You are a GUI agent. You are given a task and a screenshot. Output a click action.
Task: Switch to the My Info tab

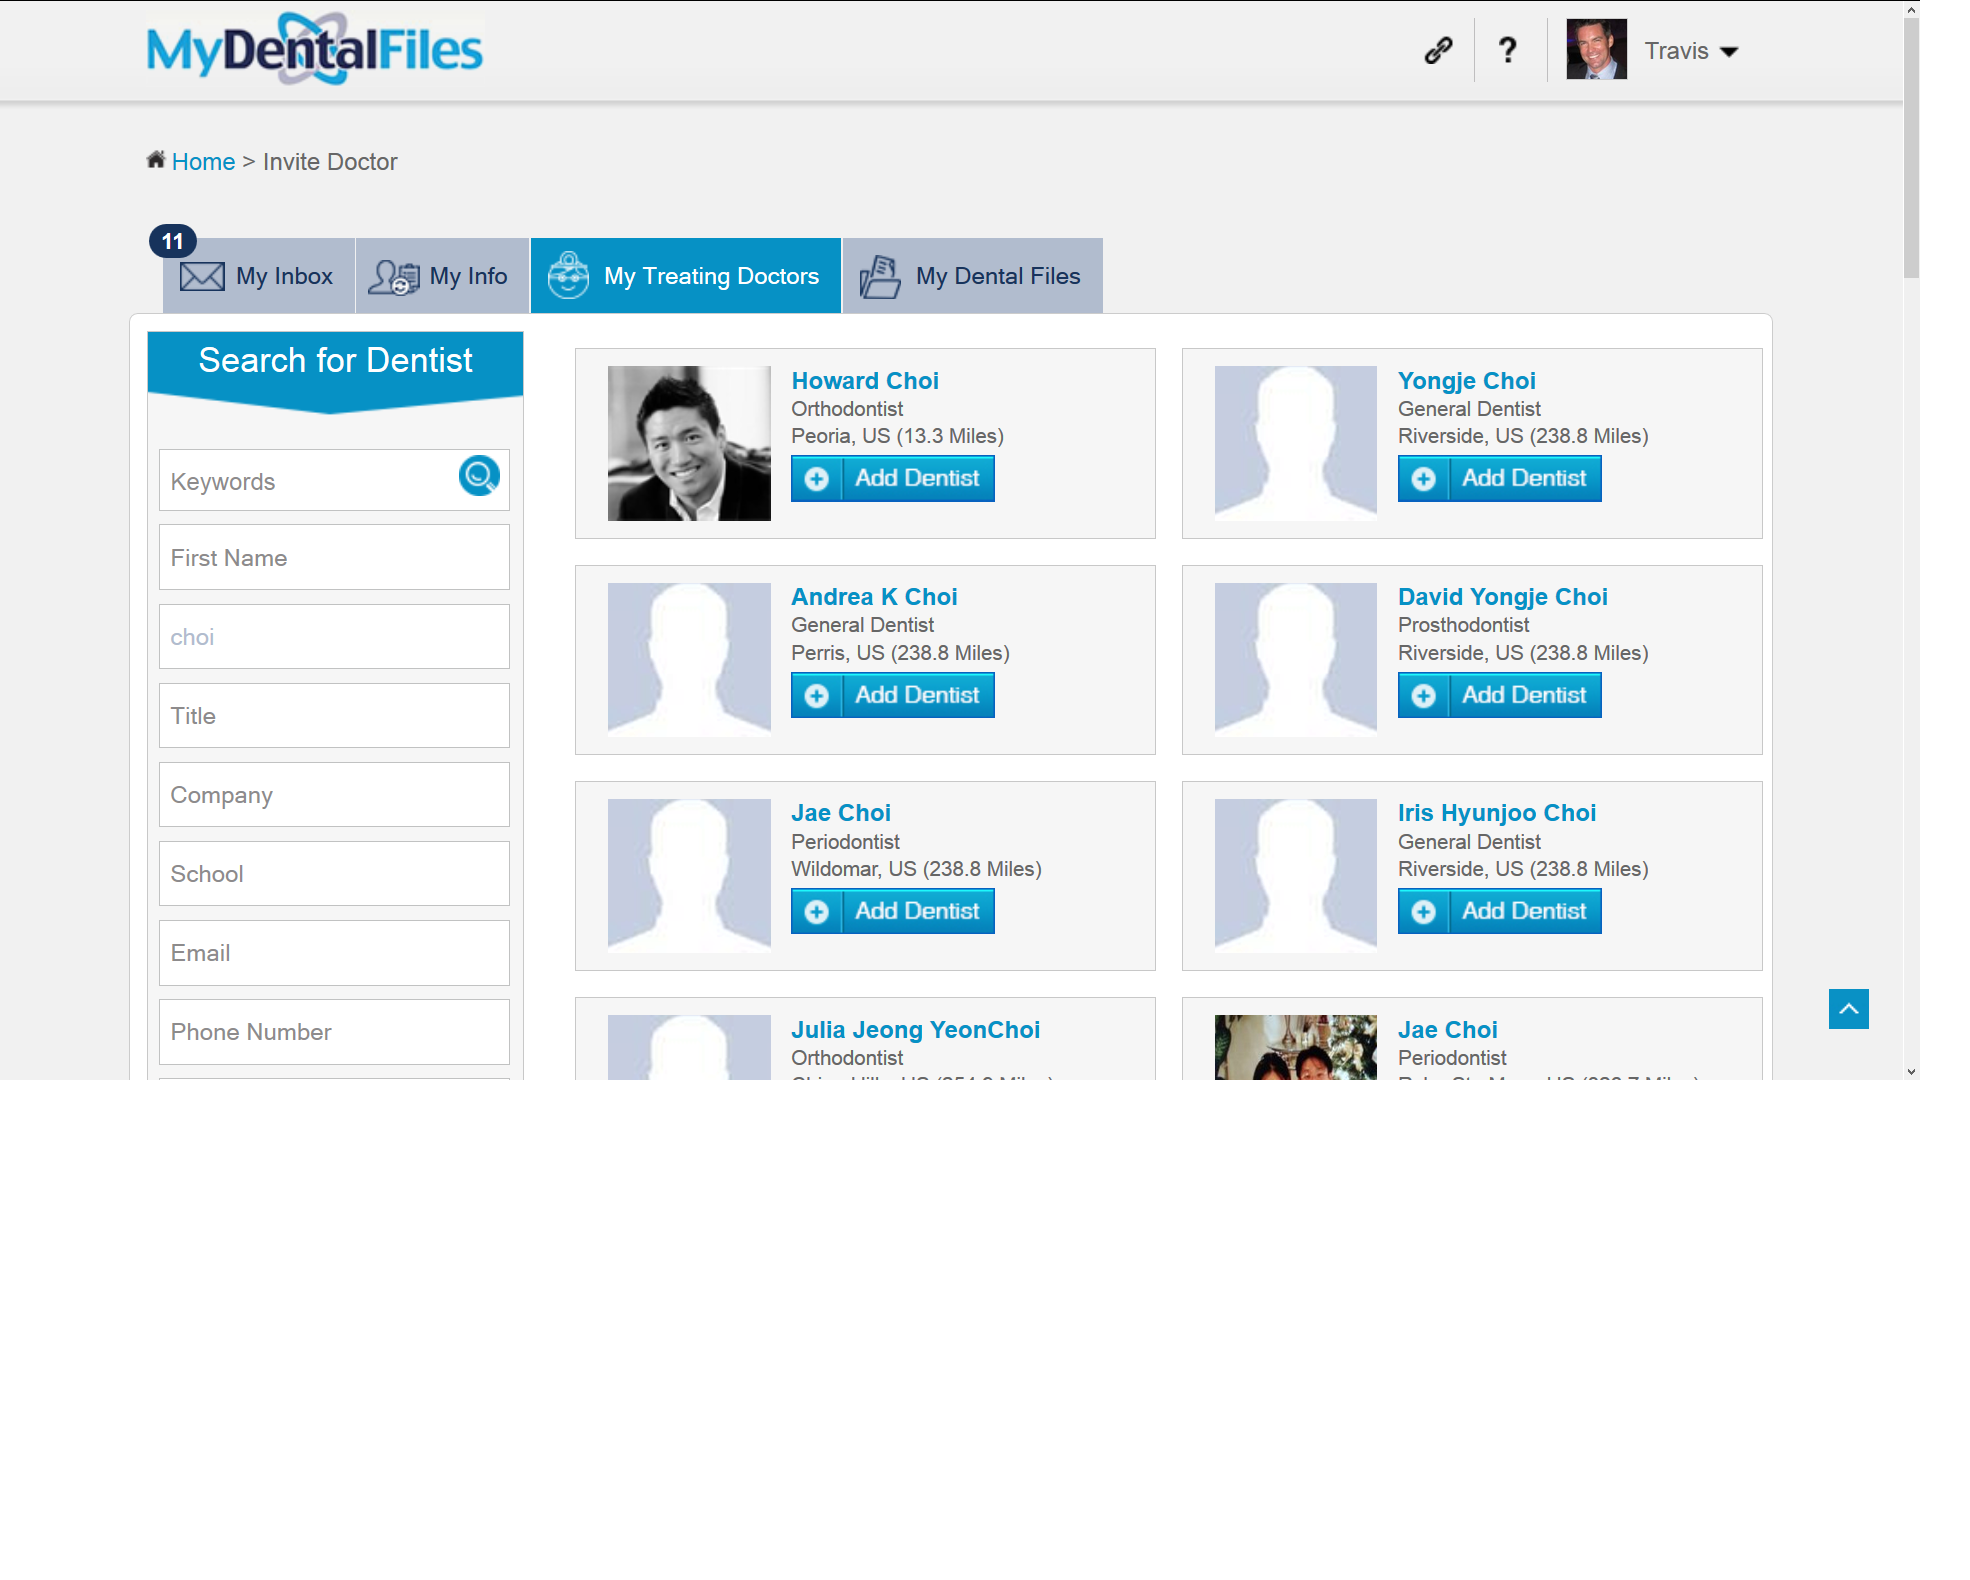442,276
